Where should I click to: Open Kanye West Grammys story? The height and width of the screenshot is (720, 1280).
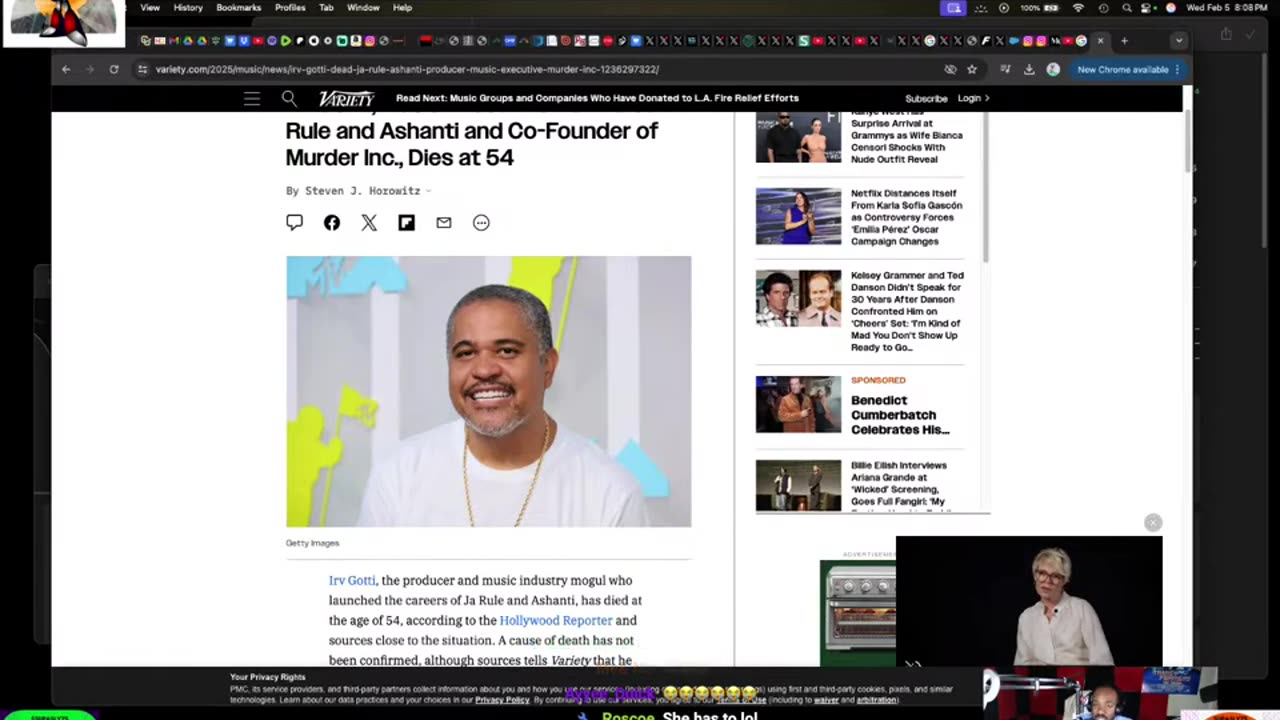click(x=907, y=139)
